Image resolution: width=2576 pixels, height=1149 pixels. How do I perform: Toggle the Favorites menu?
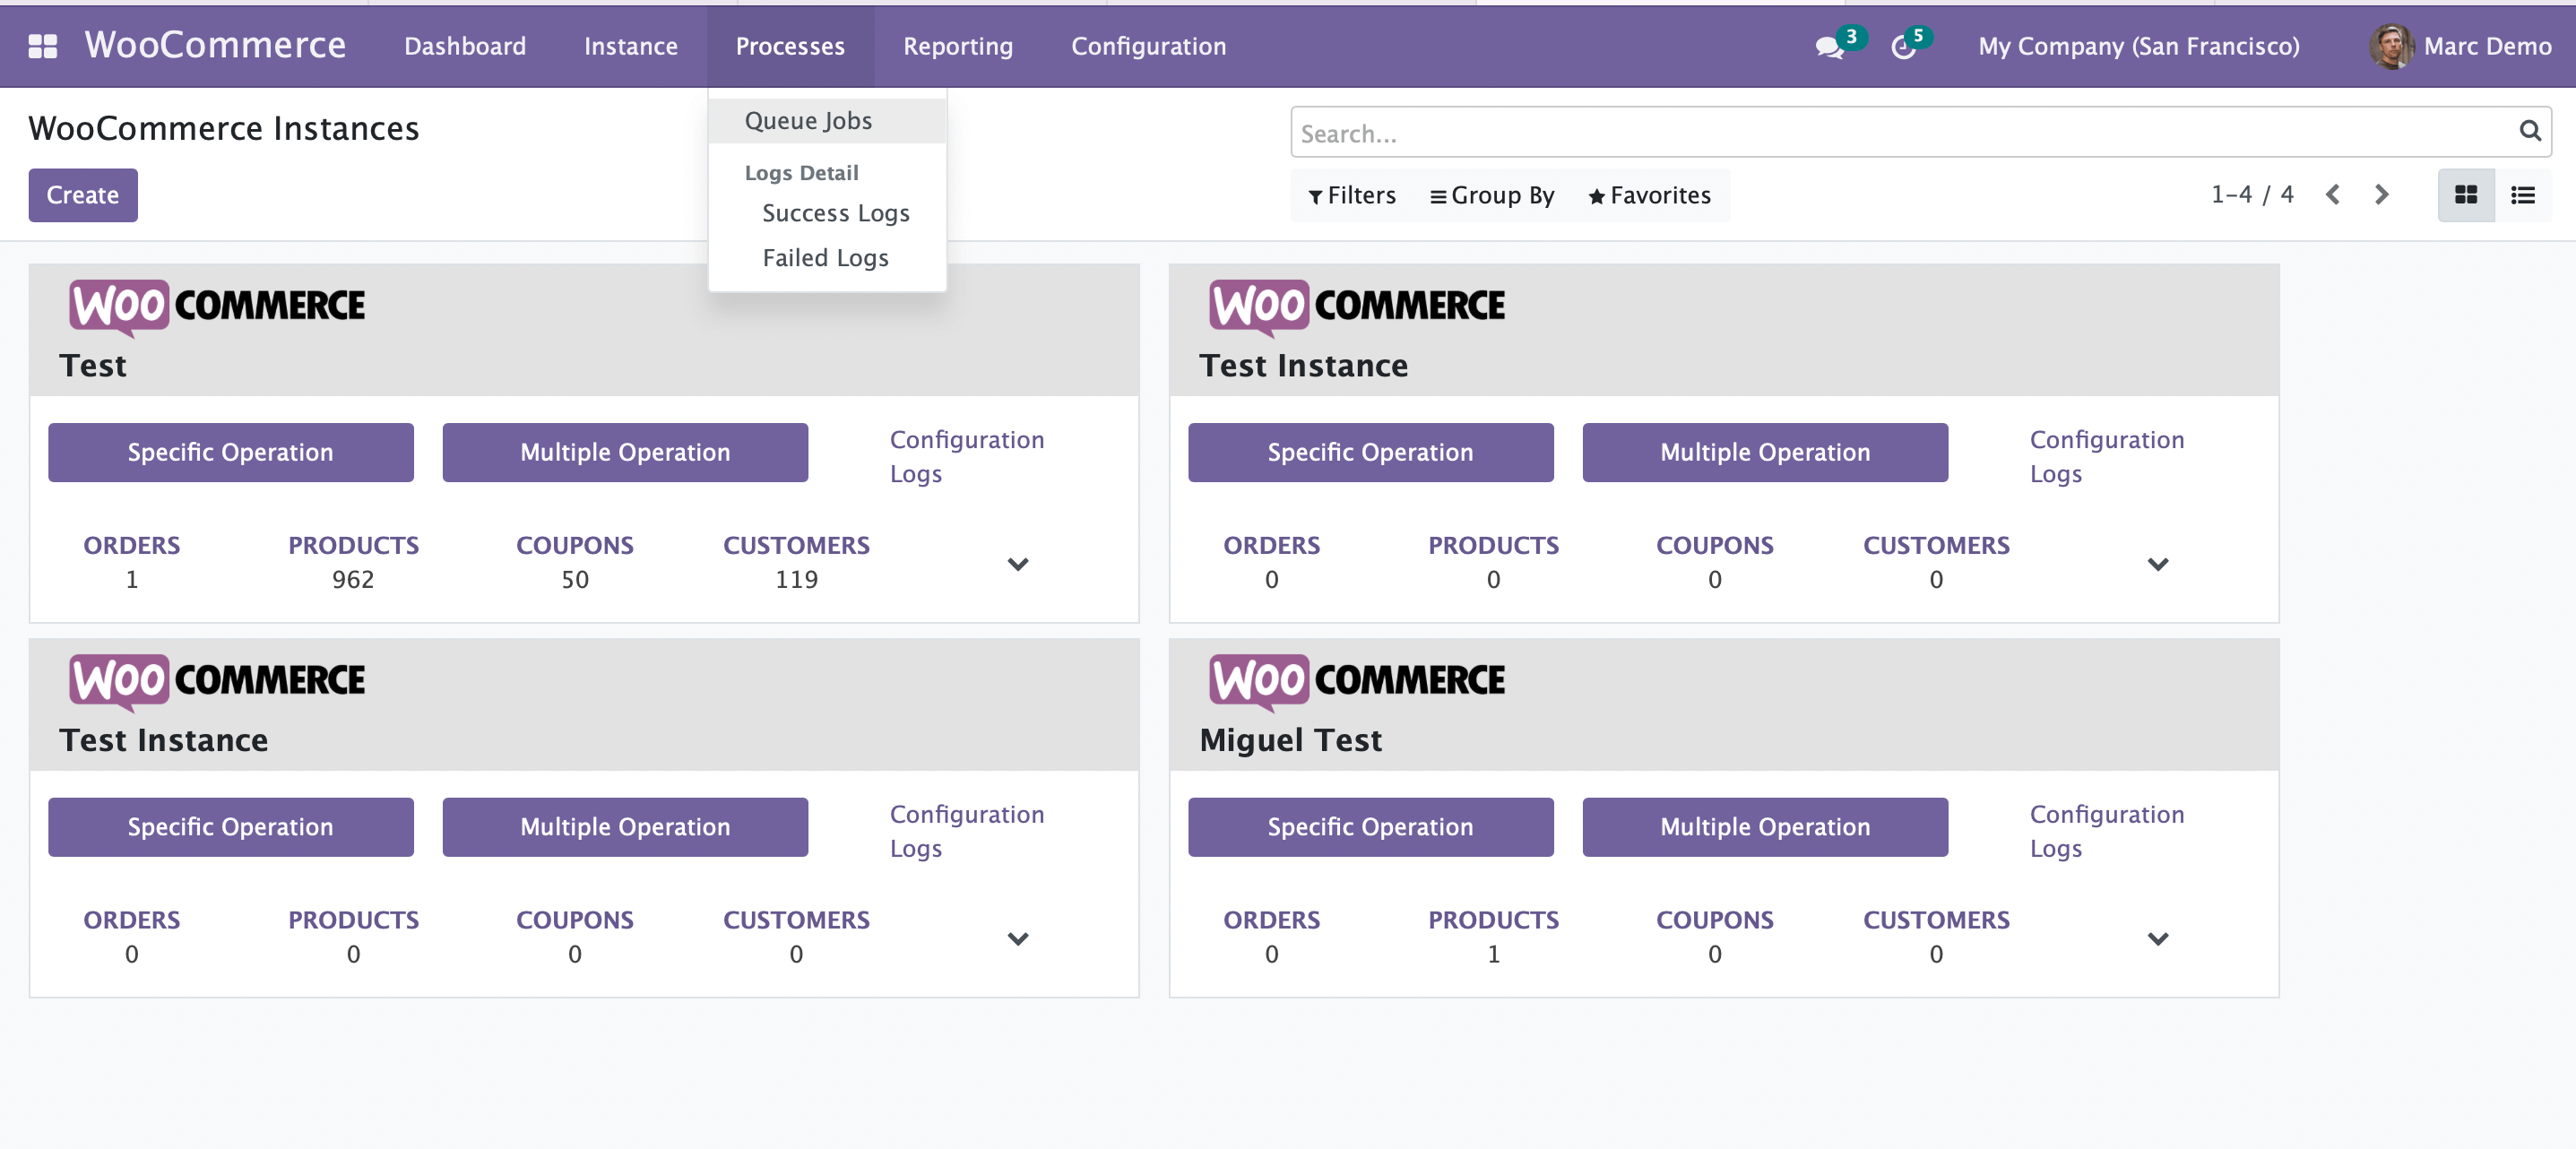tap(1648, 195)
